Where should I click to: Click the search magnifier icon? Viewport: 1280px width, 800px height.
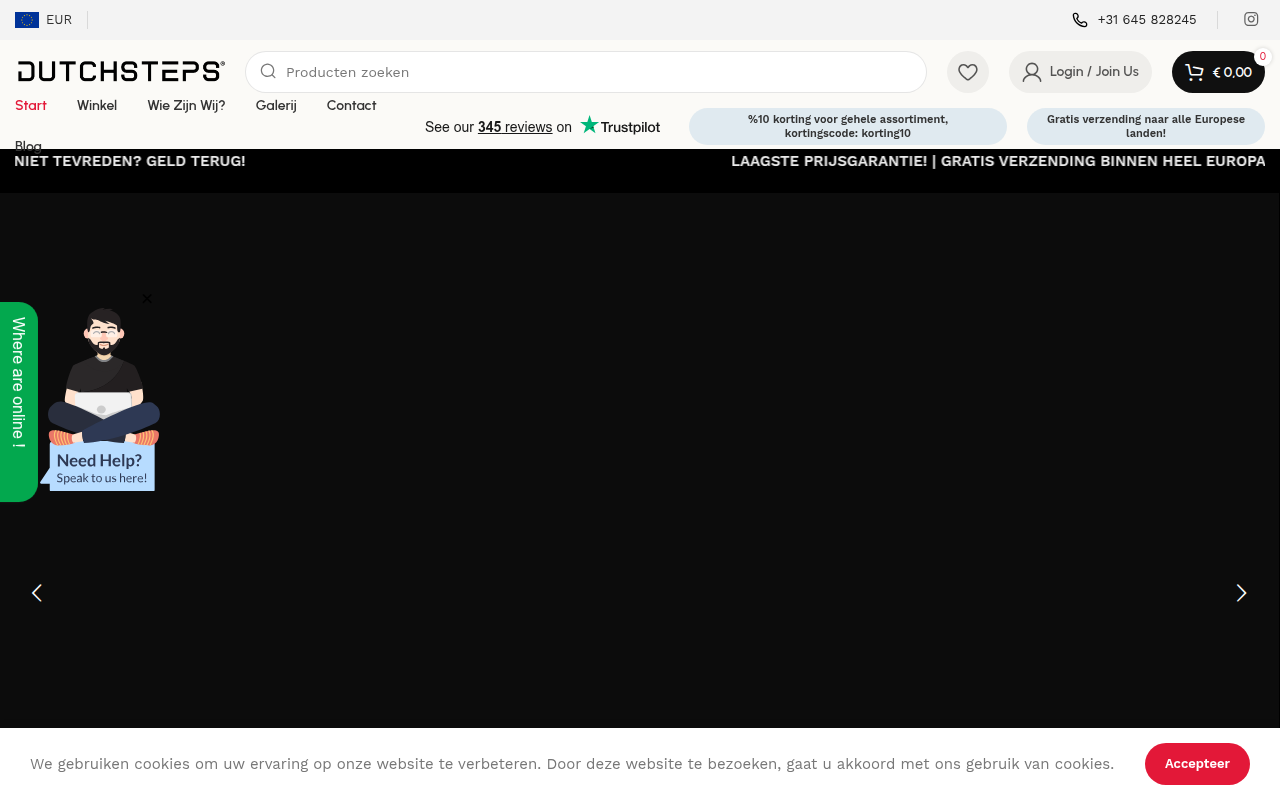pyautogui.click(x=268, y=71)
